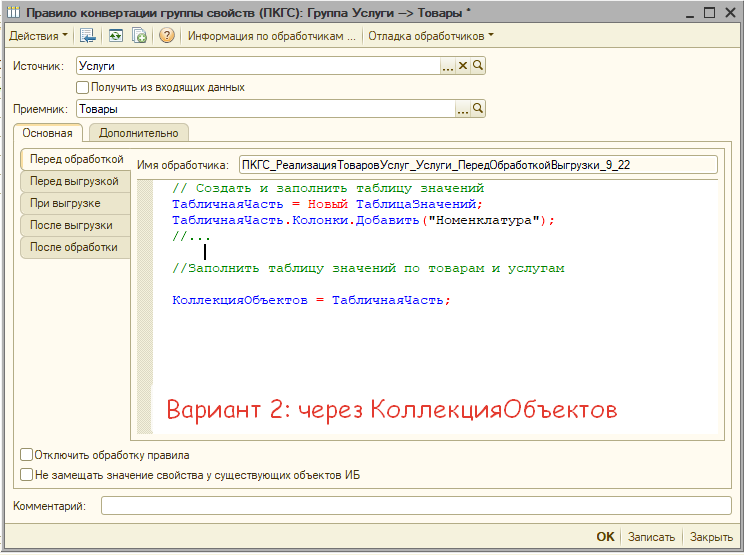The height and width of the screenshot is (555, 744).
Task: Click the Имя обработчика field
Action: (x=478, y=165)
